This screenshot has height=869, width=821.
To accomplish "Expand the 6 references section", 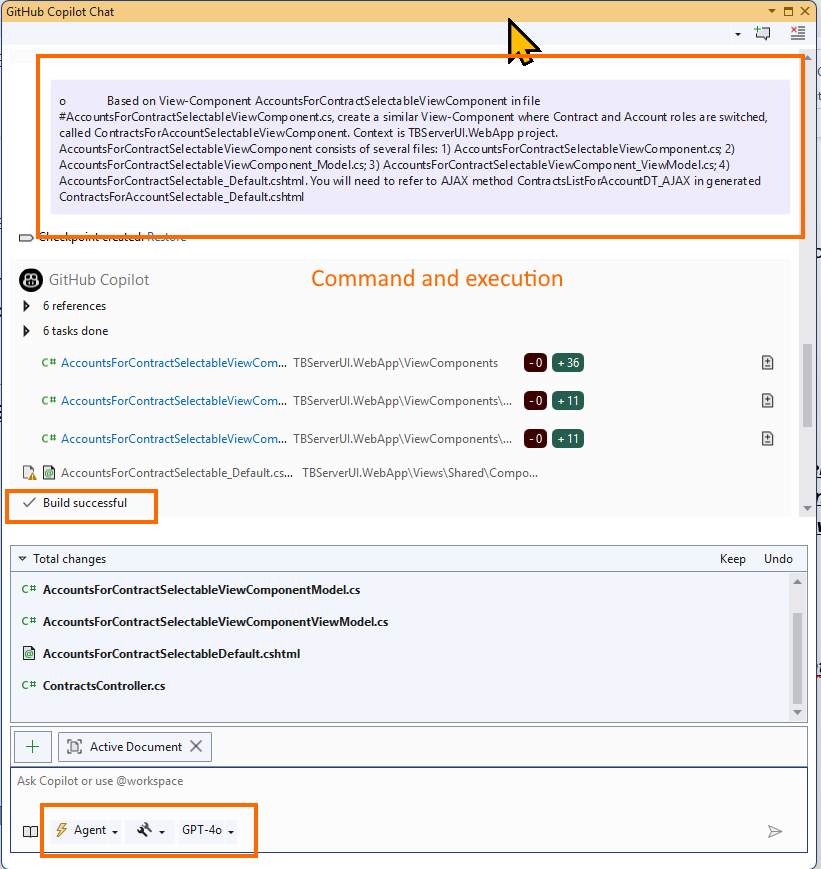I will click(x=26, y=306).
